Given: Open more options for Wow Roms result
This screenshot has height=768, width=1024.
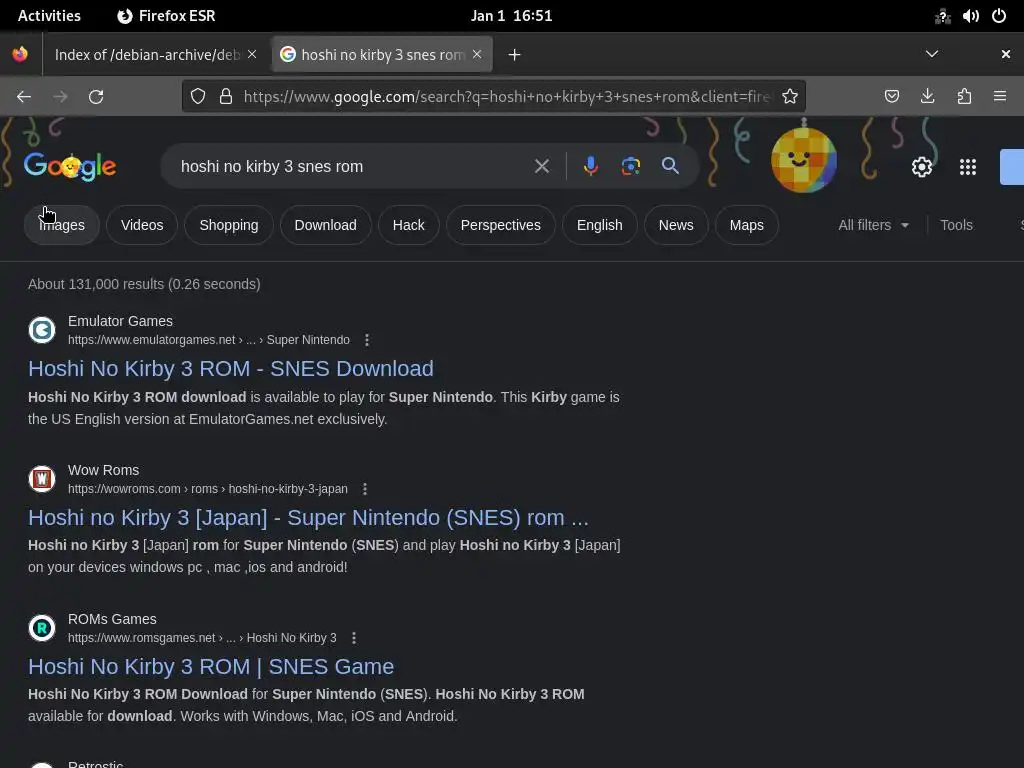Looking at the screenshot, I should tap(365, 489).
